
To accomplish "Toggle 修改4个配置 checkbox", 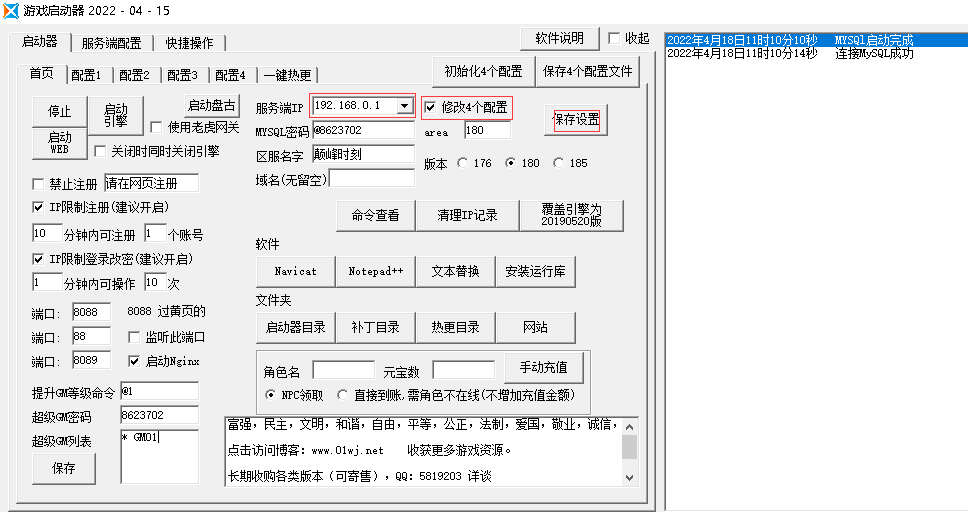I will [x=430, y=107].
